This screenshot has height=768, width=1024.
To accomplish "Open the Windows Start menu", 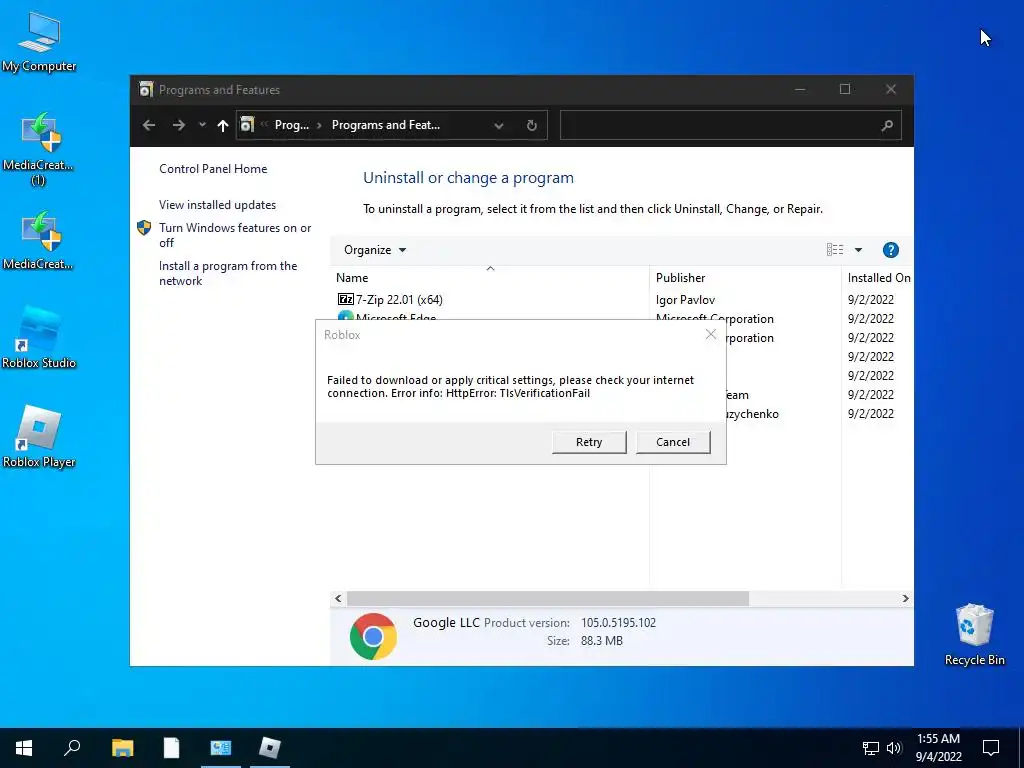I will pyautogui.click(x=24, y=748).
